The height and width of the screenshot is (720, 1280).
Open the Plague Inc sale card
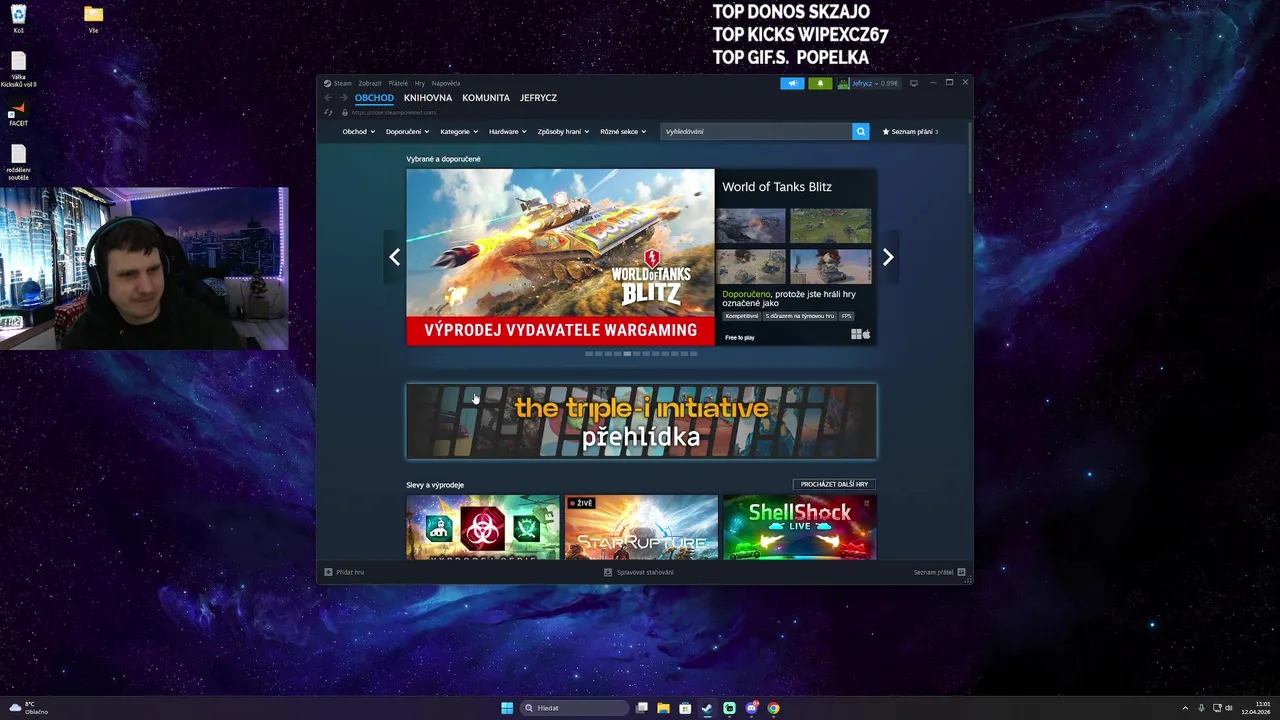coord(483,527)
